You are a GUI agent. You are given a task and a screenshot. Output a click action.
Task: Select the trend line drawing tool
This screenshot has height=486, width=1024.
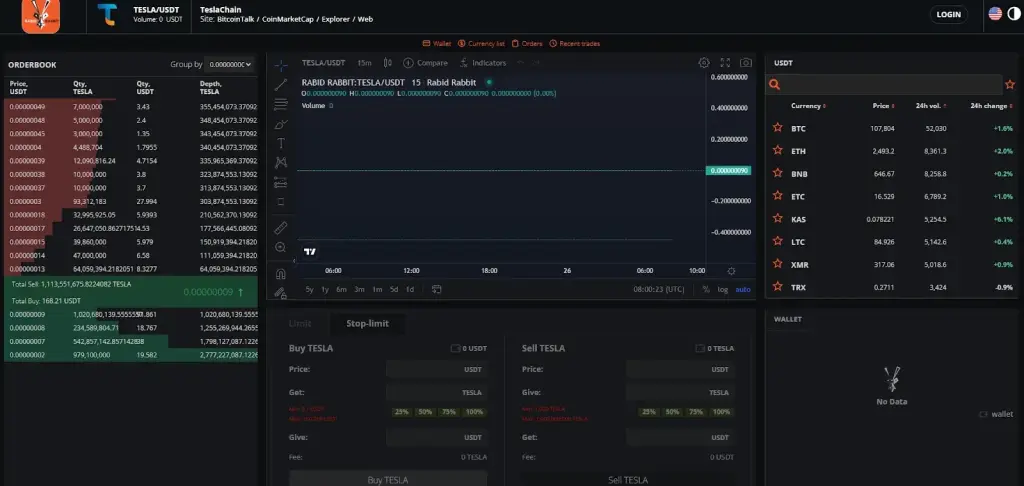coord(281,84)
